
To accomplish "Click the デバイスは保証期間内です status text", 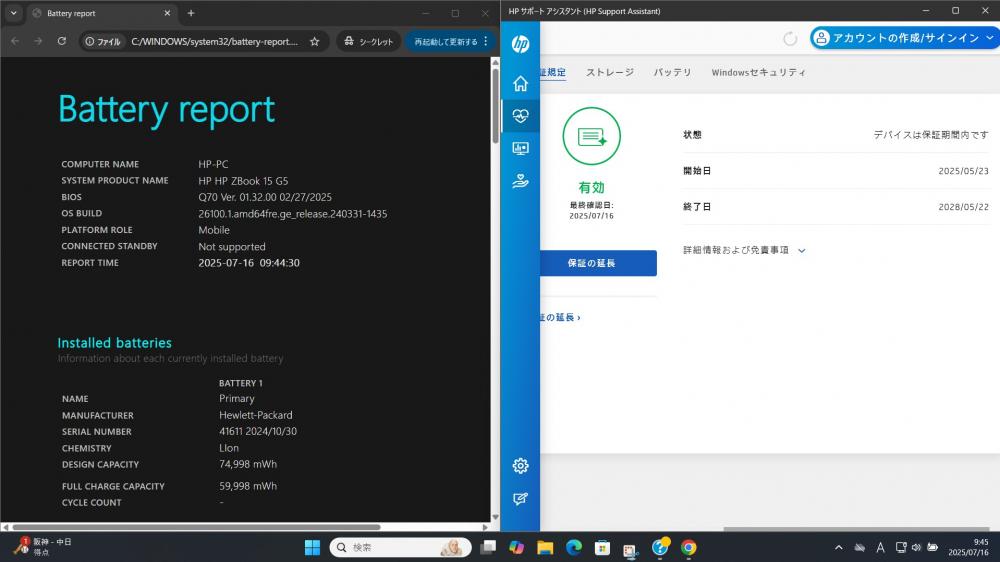I will (931, 135).
